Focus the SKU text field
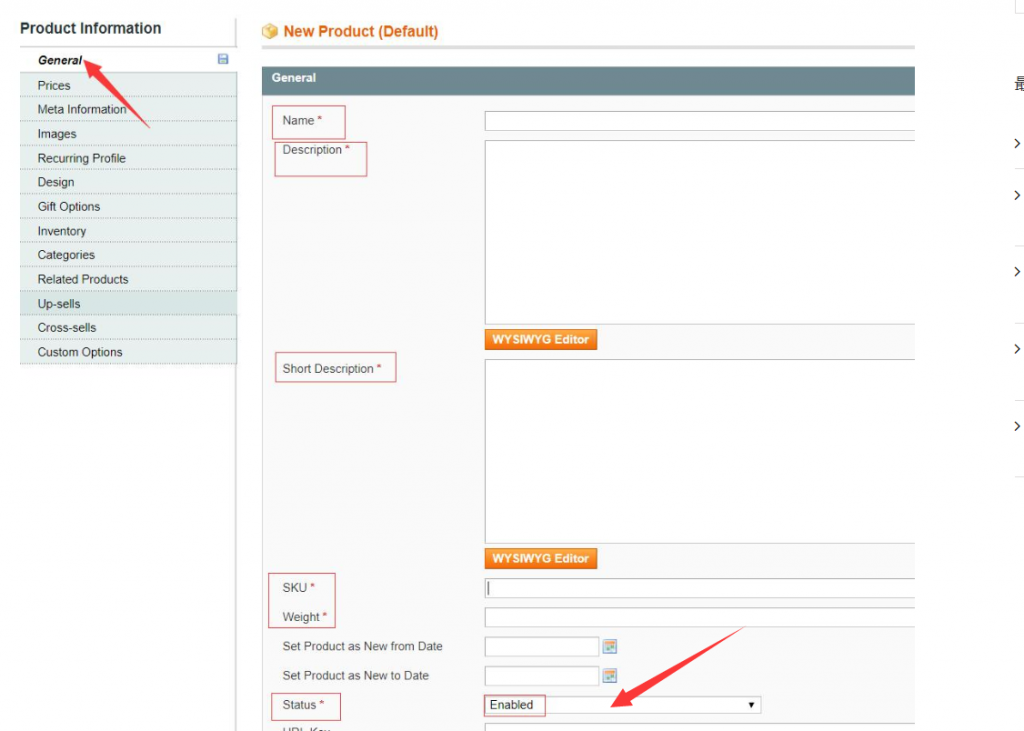The height and width of the screenshot is (731, 1024). 700,588
